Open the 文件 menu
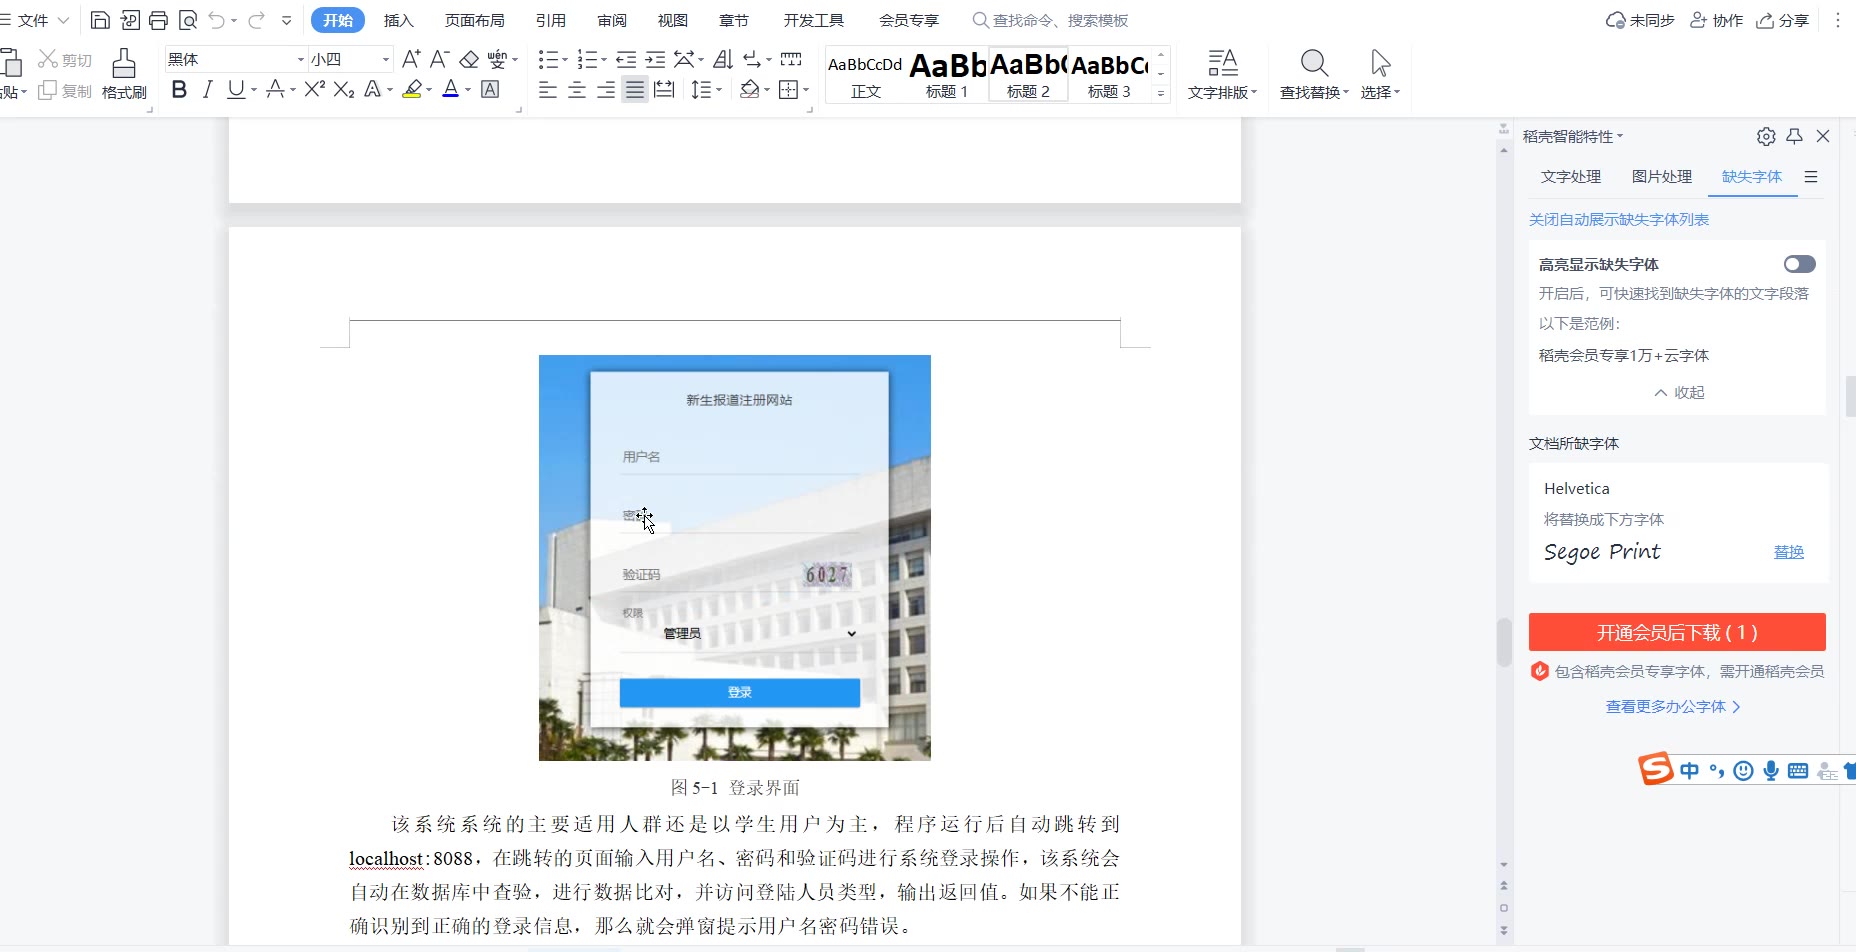 pos(34,20)
